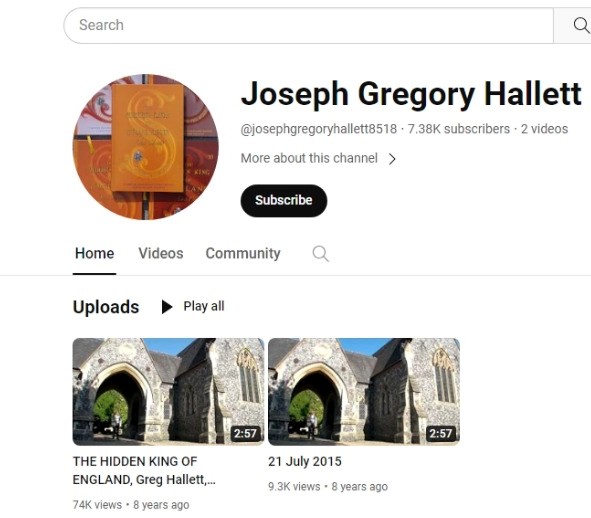Click the 2:57 badge on second video

(x=441, y=433)
